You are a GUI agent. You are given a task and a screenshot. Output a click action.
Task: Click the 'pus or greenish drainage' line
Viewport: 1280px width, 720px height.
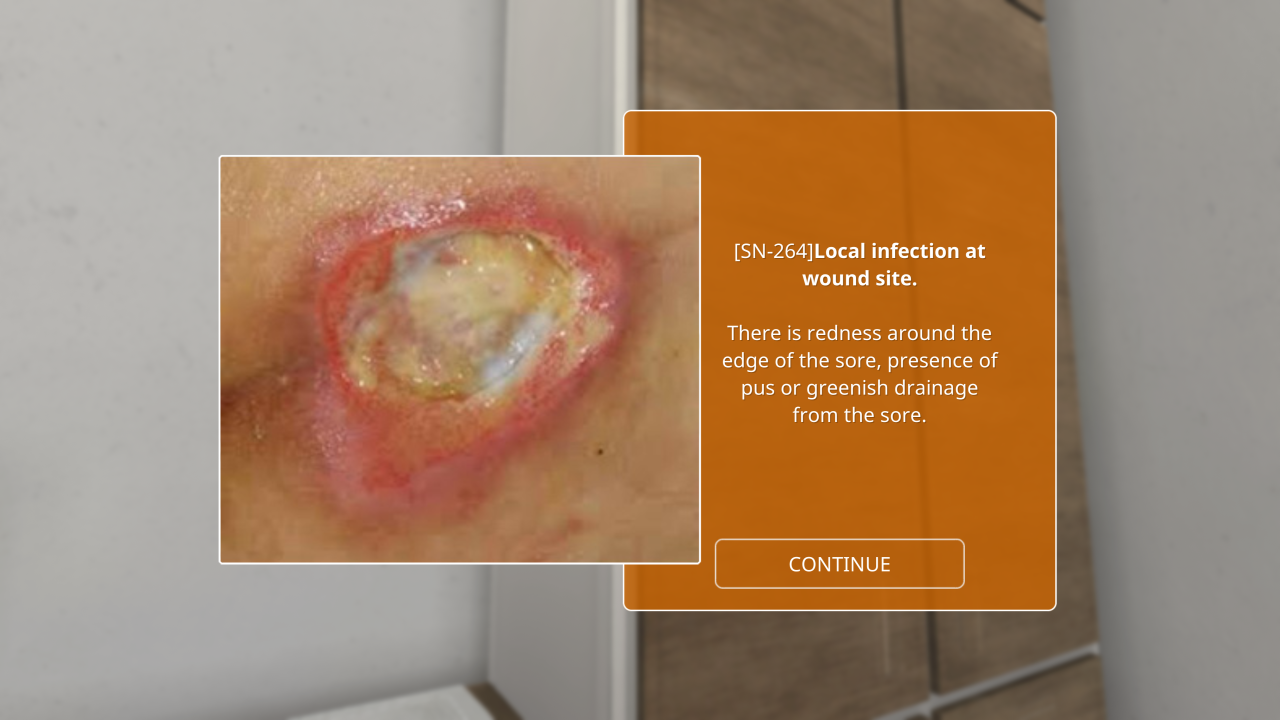click(859, 388)
